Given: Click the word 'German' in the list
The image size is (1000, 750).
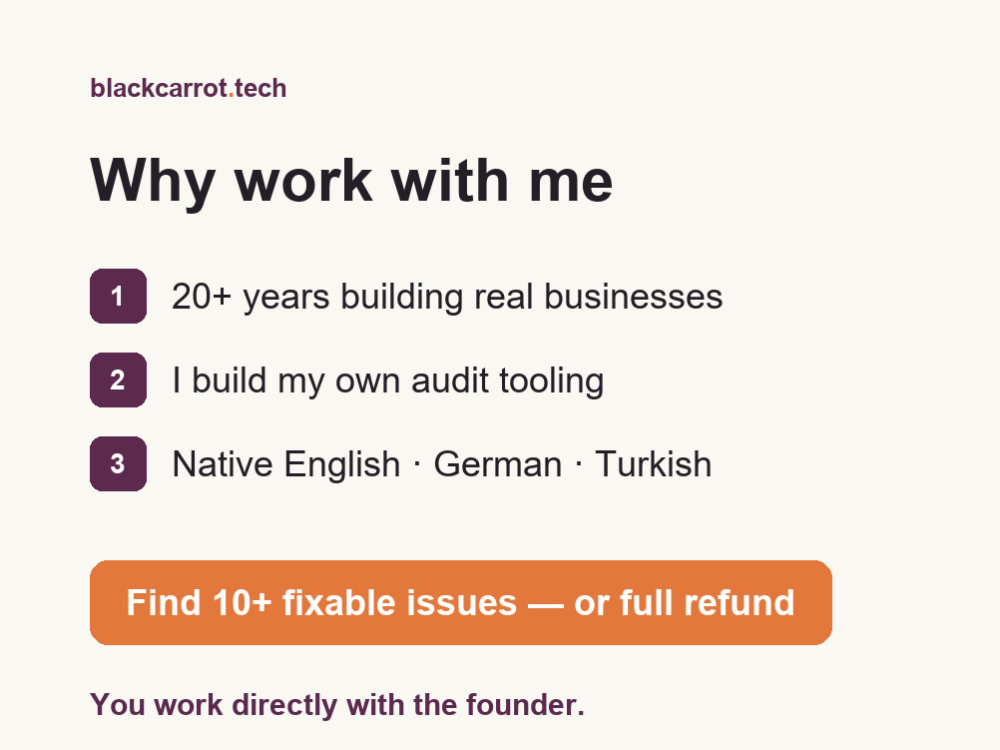Looking at the screenshot, I should (x=497, y=464).
